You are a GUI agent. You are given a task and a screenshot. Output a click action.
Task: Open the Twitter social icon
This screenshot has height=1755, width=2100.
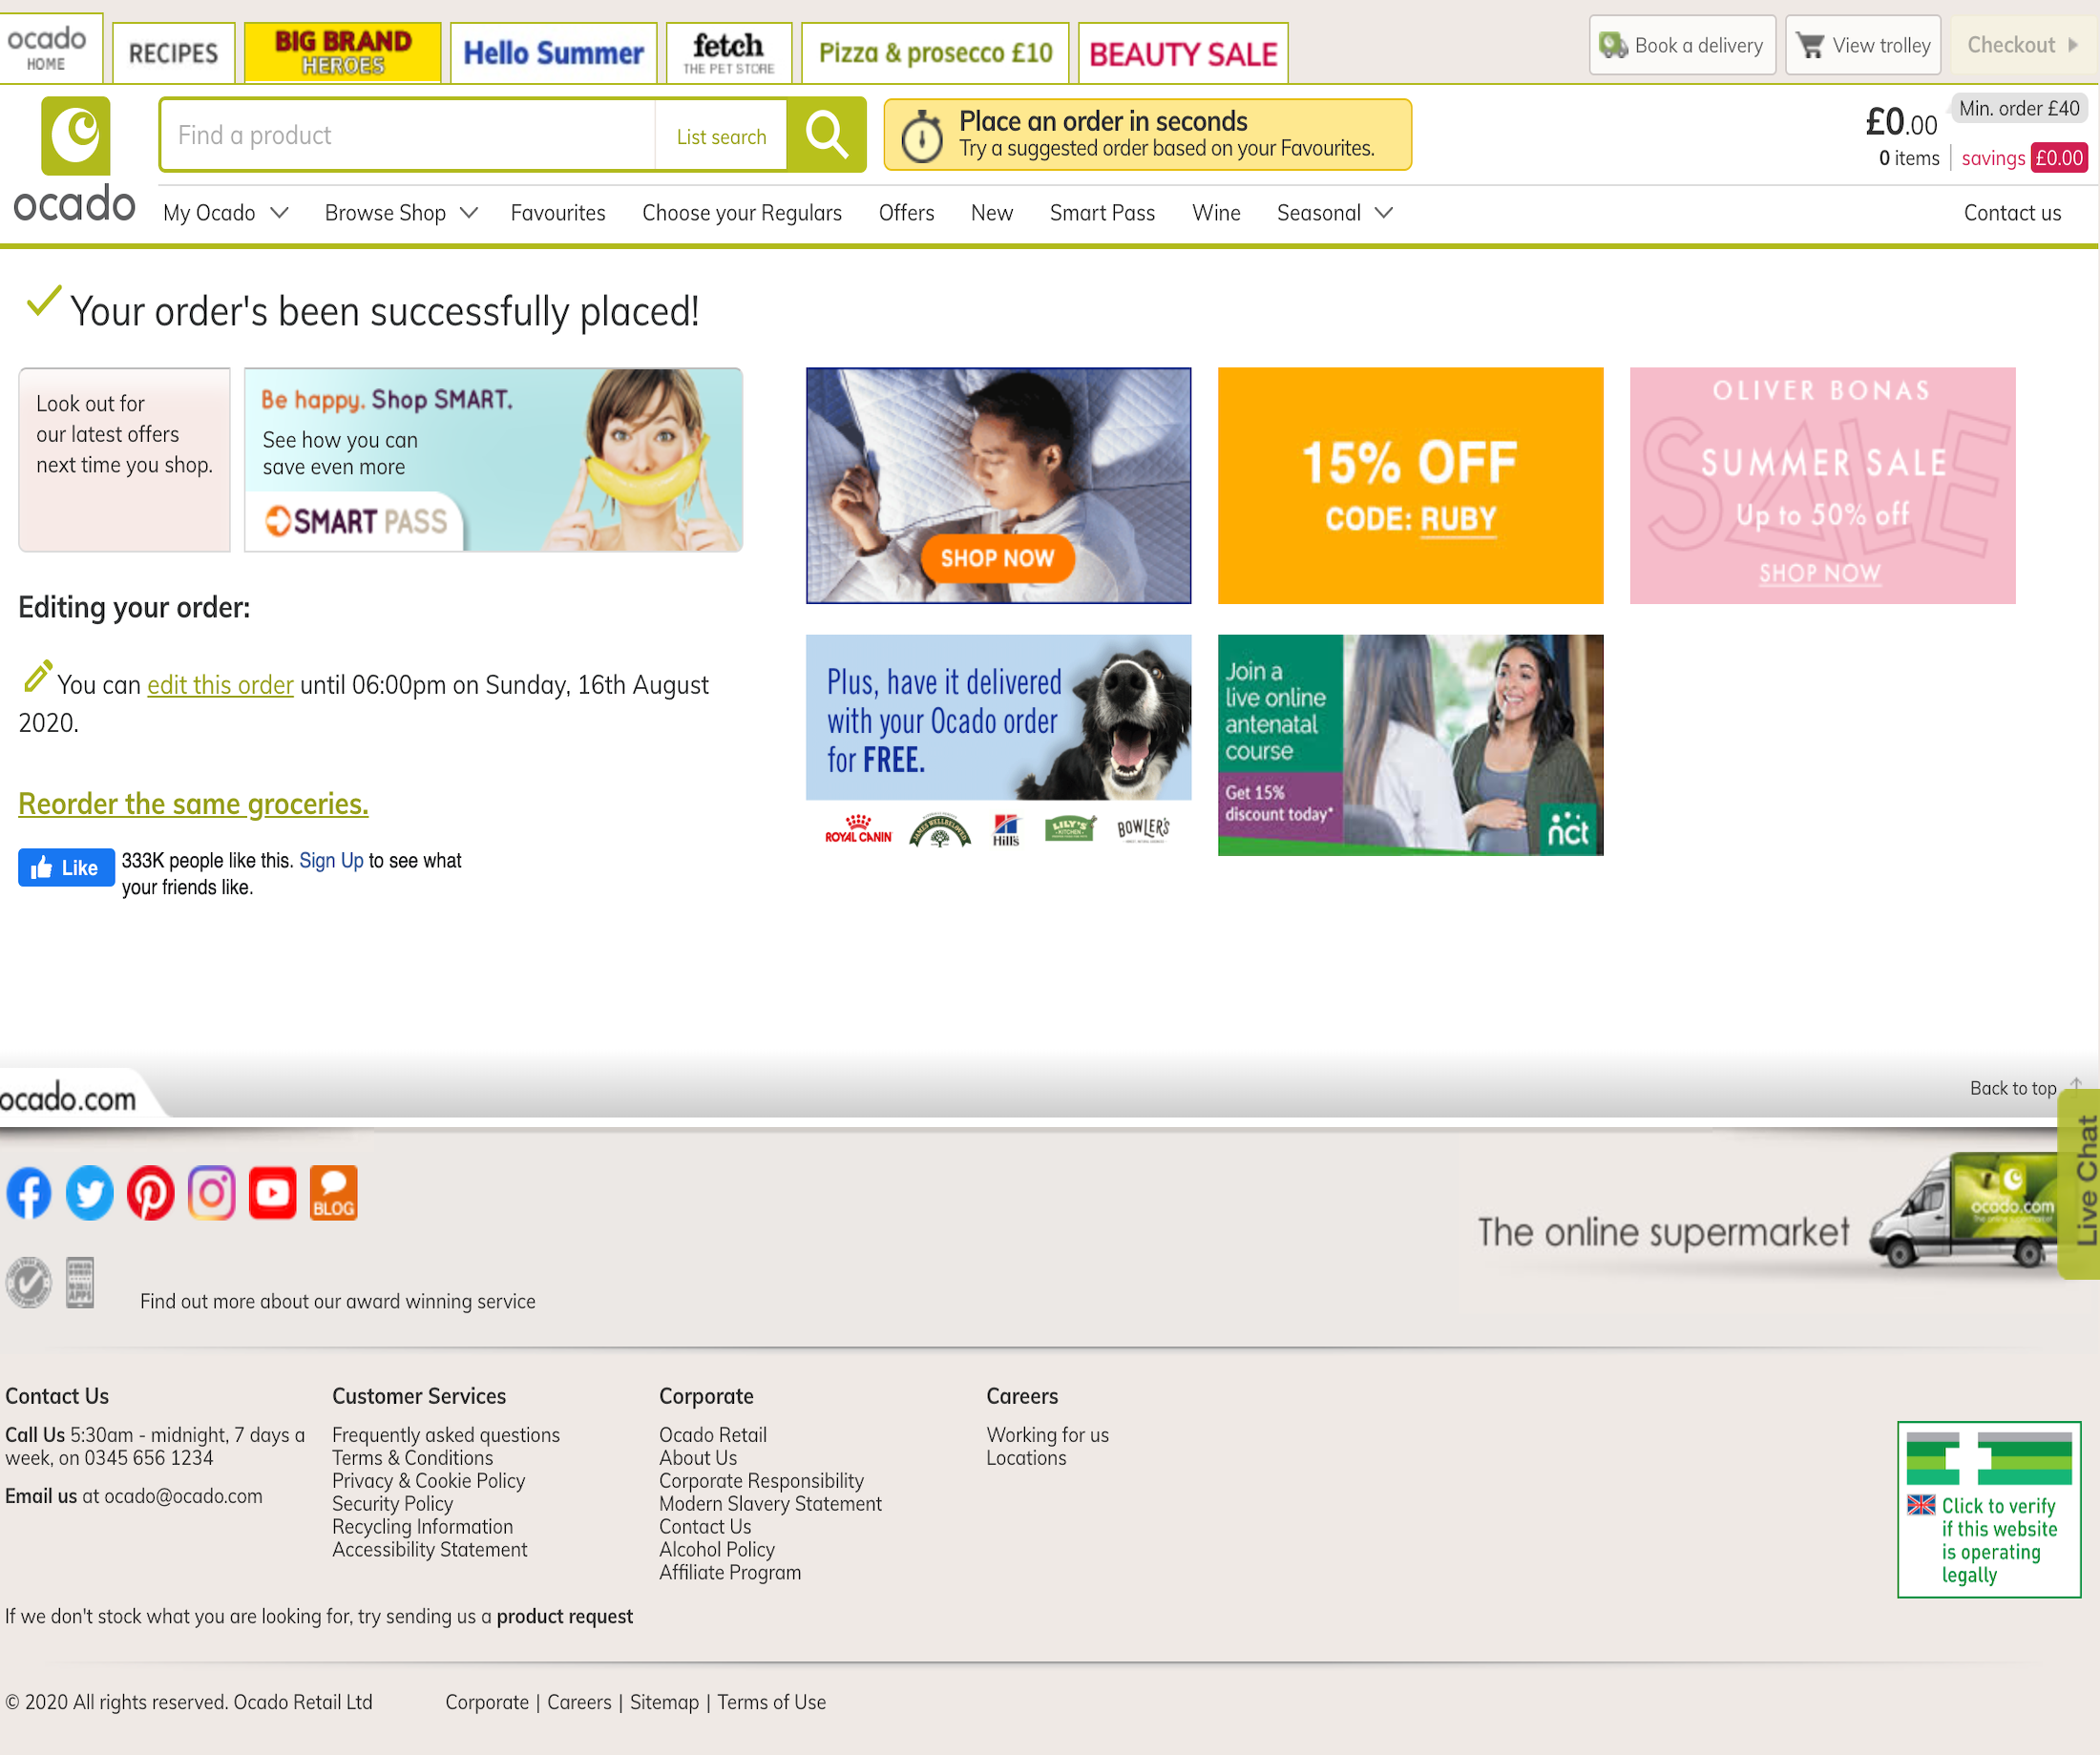(x=89, y=1192)
